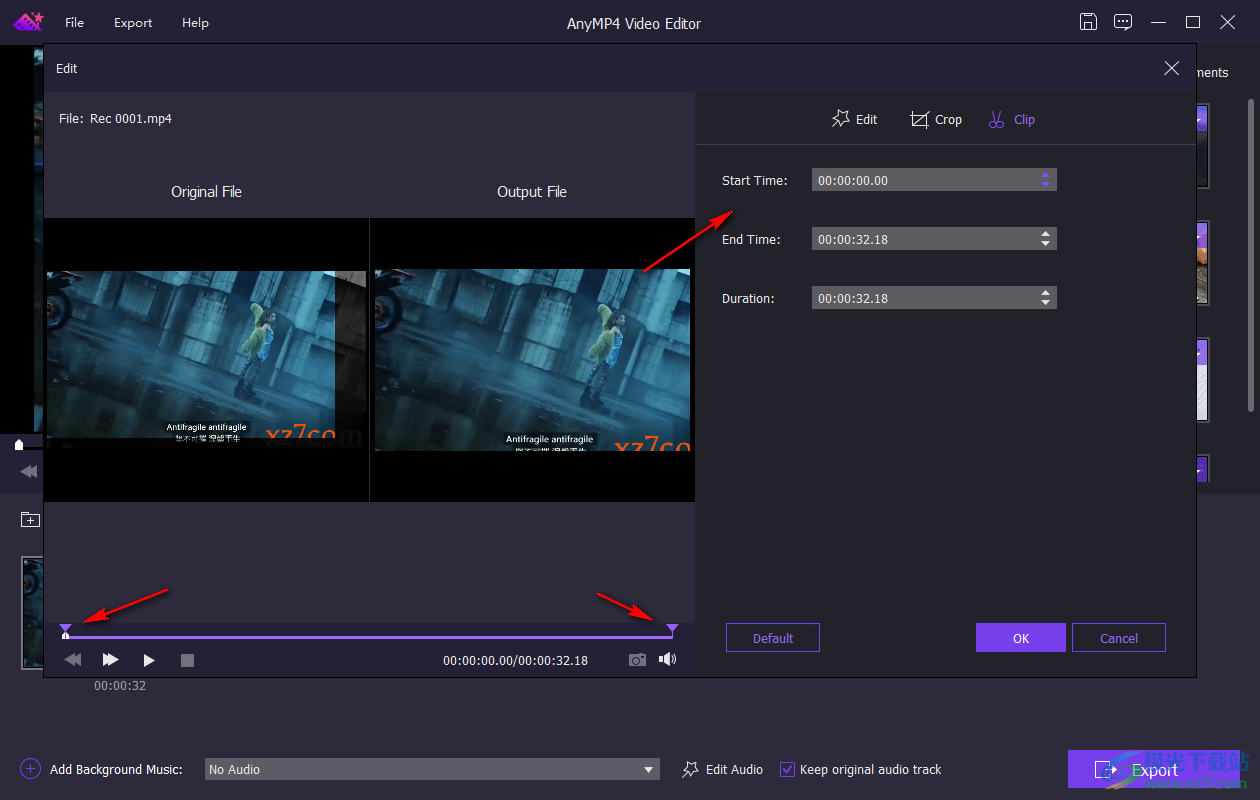1260x800 pixels.
Task: Click the main window vertical scrollbar
Action: (1250, 255)
